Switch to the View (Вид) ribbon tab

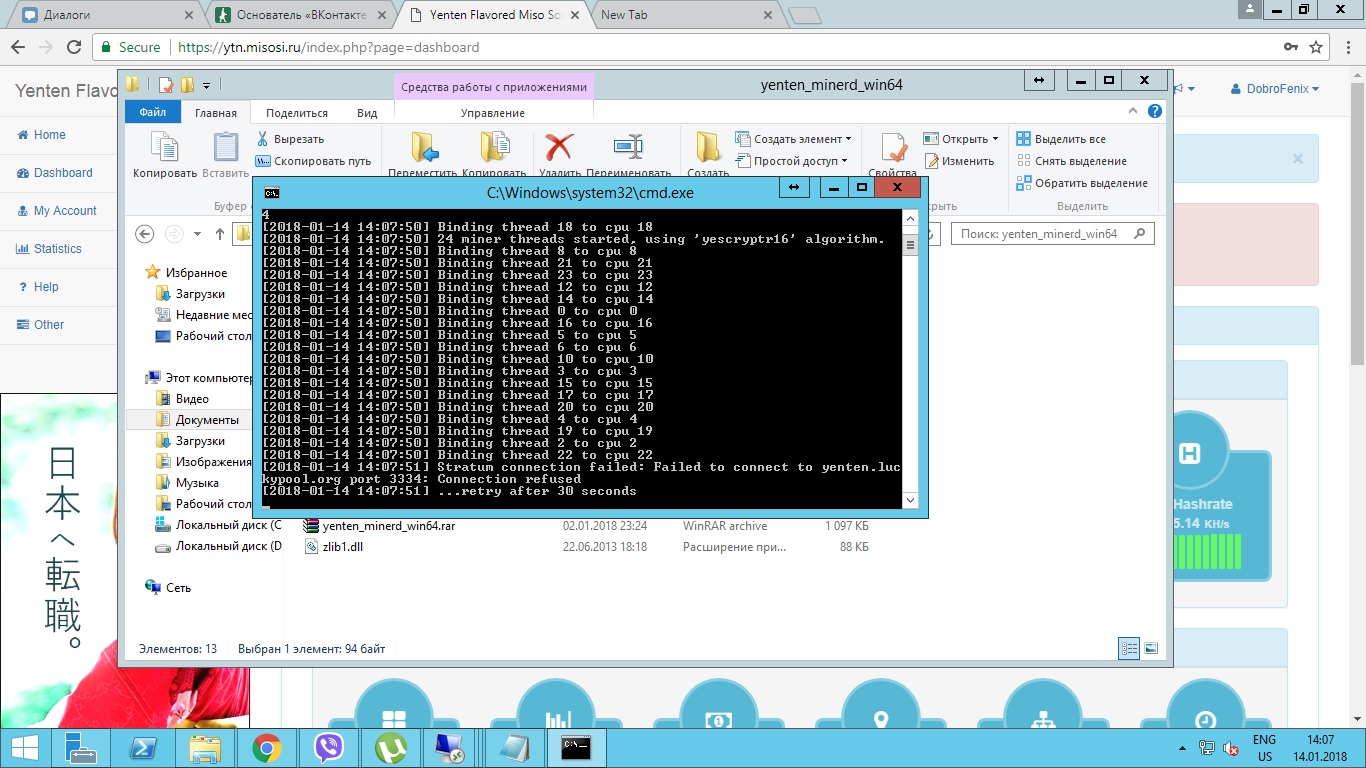[367, 113]
